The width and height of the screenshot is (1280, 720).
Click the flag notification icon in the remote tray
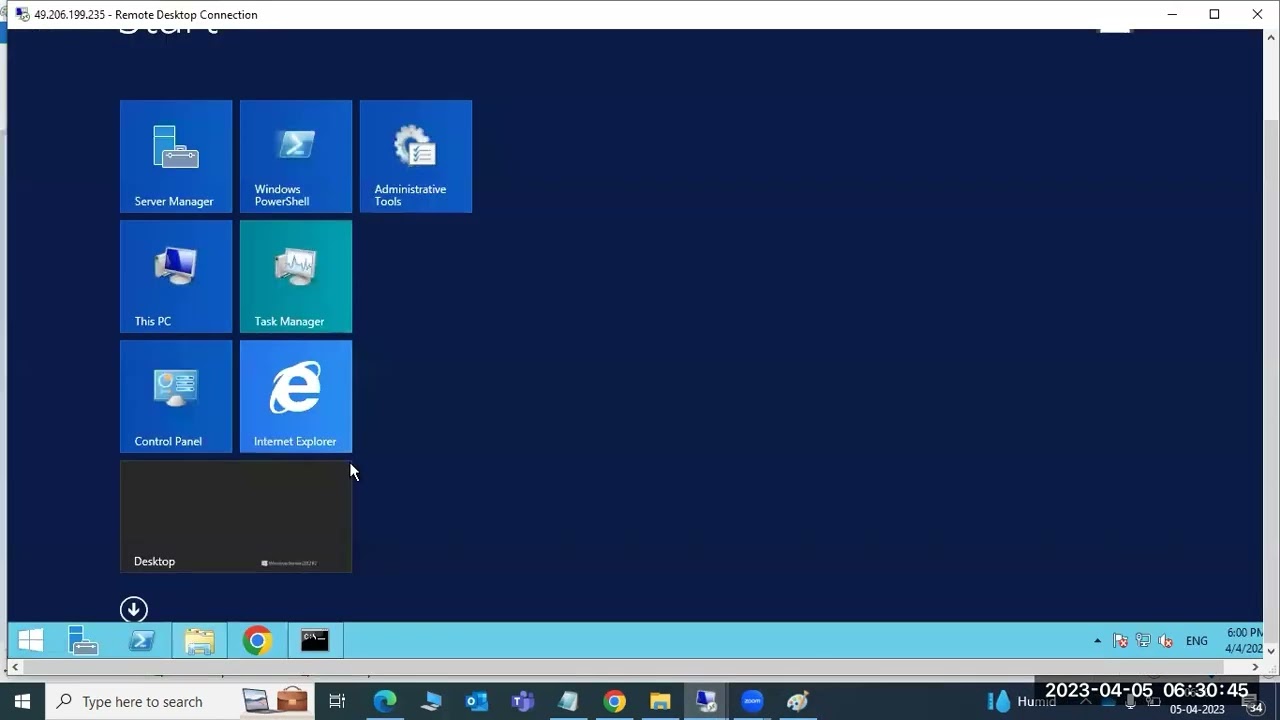1120,641
